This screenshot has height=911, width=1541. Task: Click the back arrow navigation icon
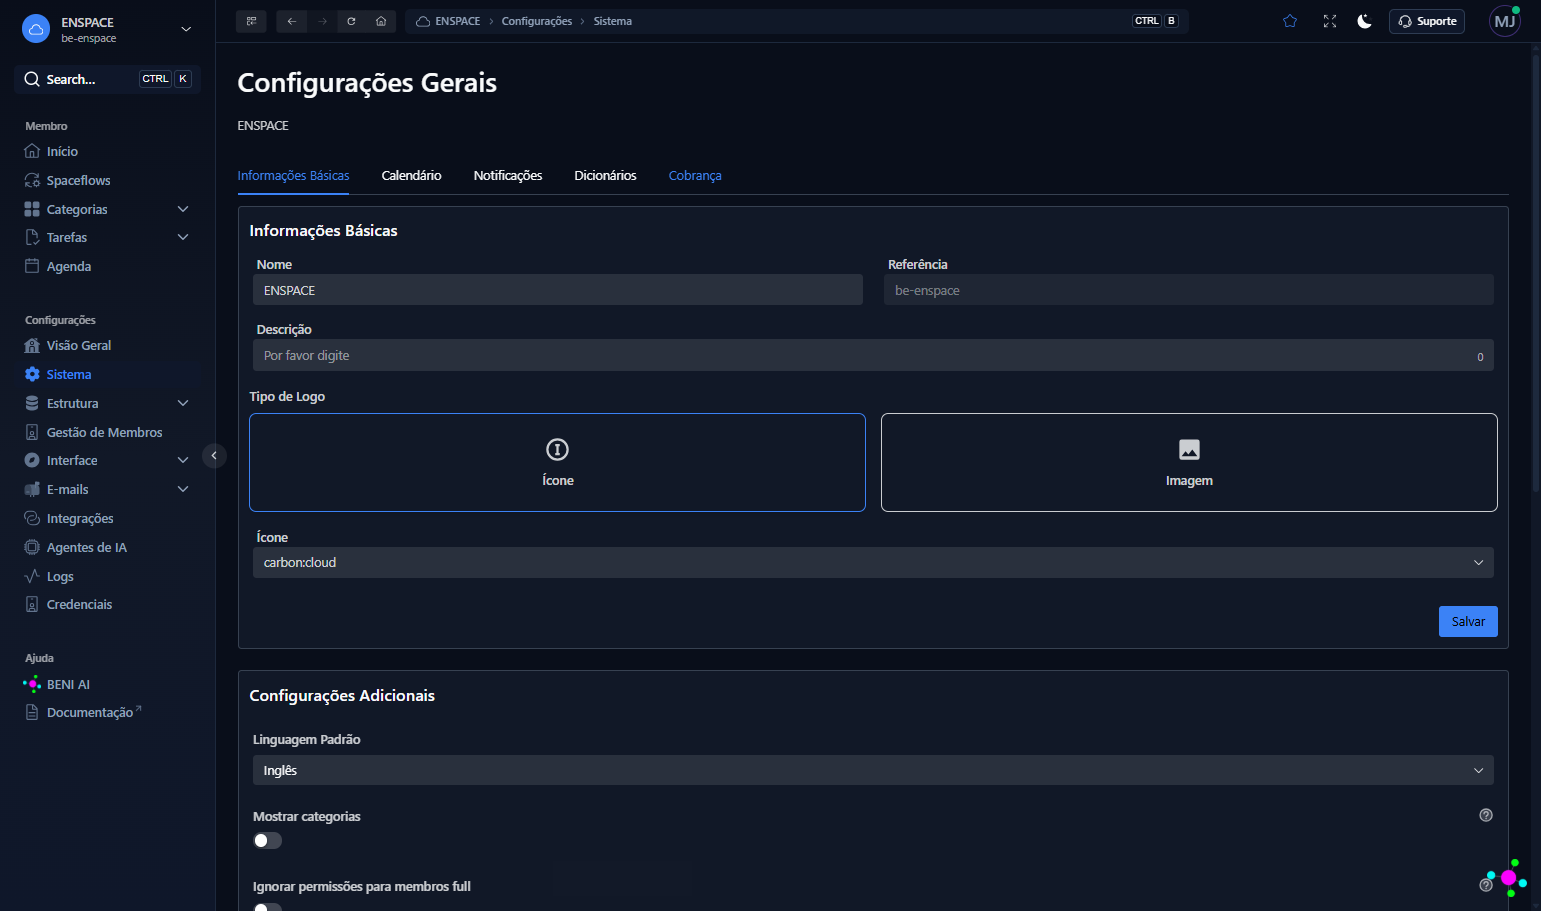pyautogui.click(x=291, y=21)
